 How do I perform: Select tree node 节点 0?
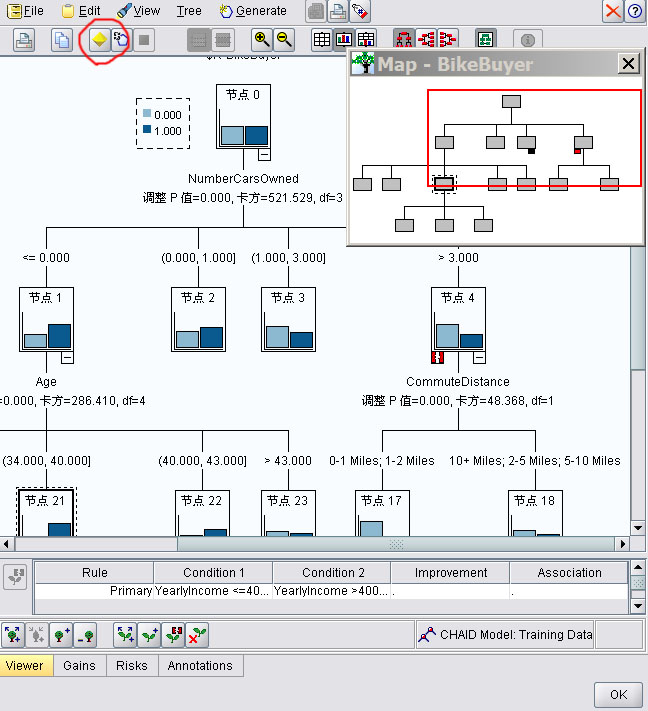click(x=244, y=117)
